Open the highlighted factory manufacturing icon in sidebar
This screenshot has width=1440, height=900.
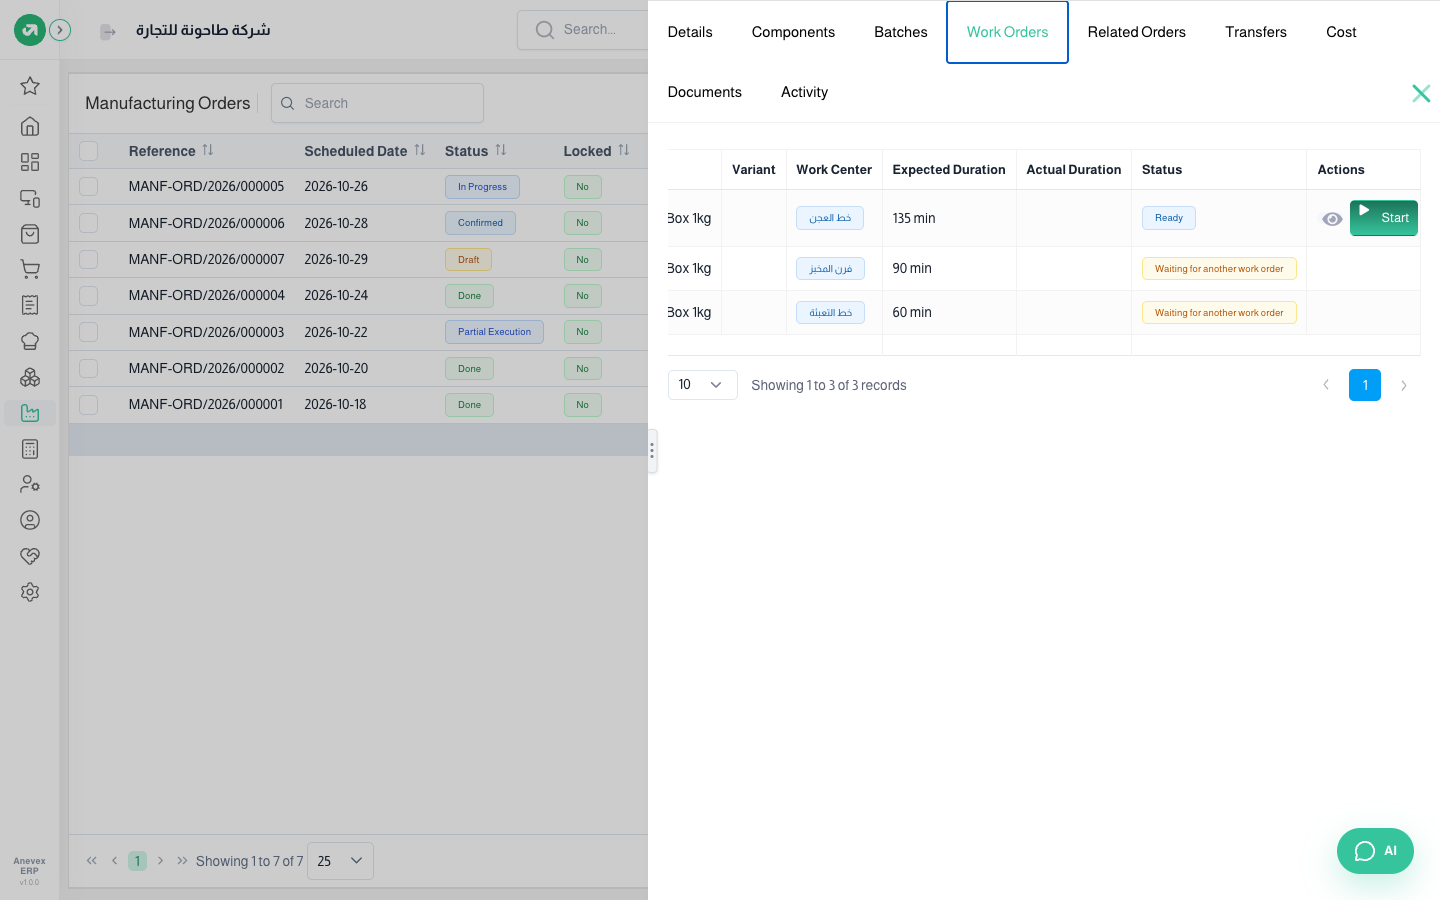tap(30, 413)
